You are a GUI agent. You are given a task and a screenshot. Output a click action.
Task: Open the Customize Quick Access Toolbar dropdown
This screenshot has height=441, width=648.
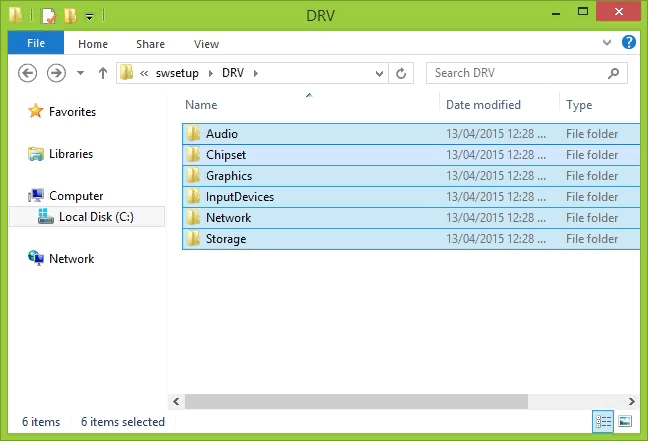pyautogui.click(x=89, y=17)
